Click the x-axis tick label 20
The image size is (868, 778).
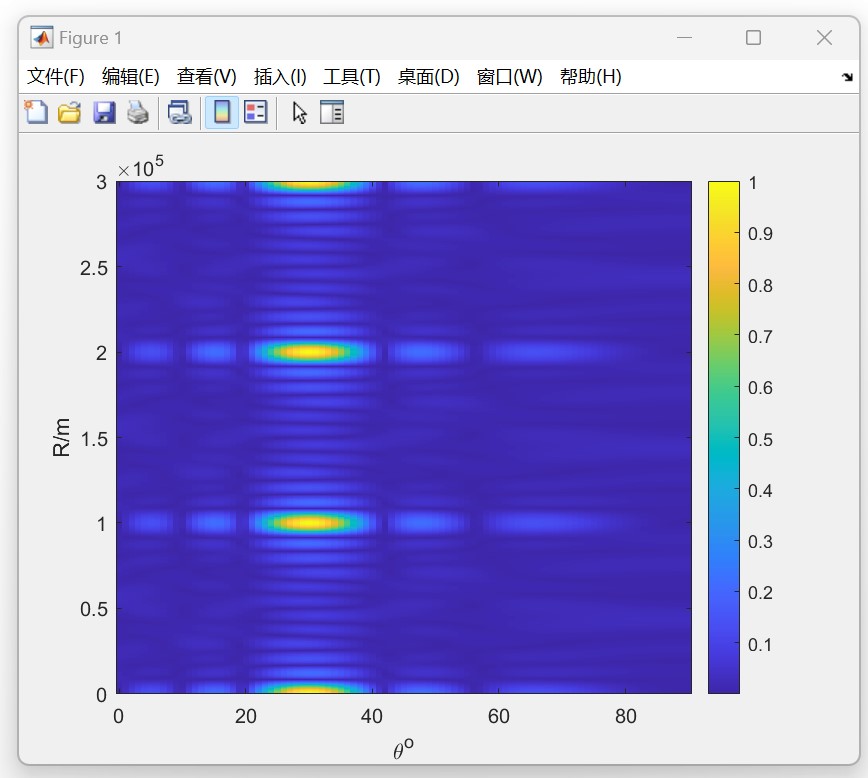[245, 716]
